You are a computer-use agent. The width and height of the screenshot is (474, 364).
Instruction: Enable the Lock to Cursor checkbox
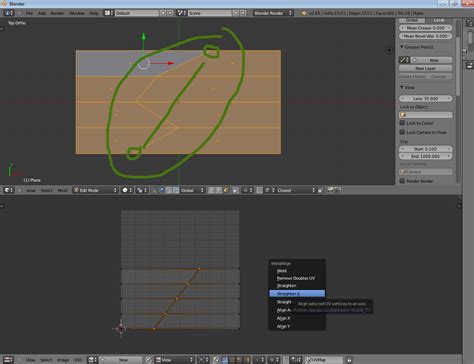[402, 123]
